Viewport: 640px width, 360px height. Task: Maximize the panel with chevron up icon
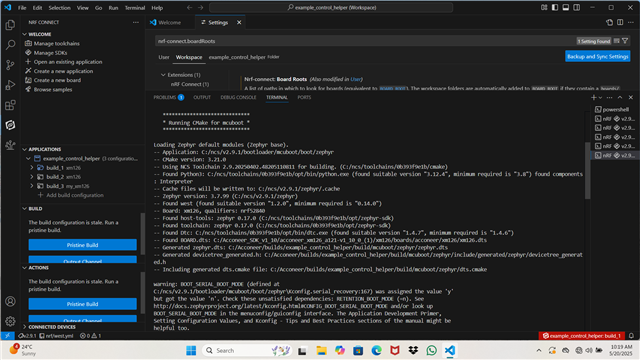[x=620, y=98]
